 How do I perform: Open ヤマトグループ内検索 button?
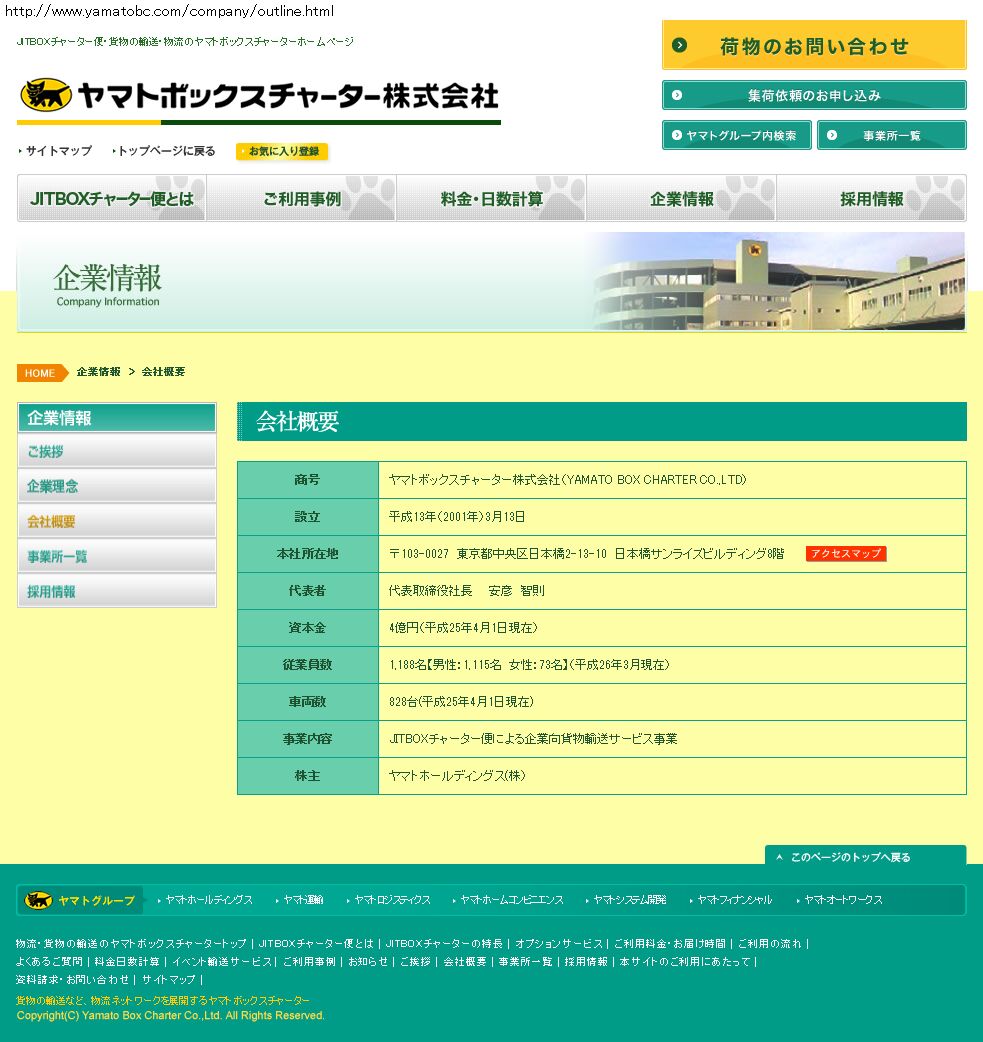(x=736, y=135)
